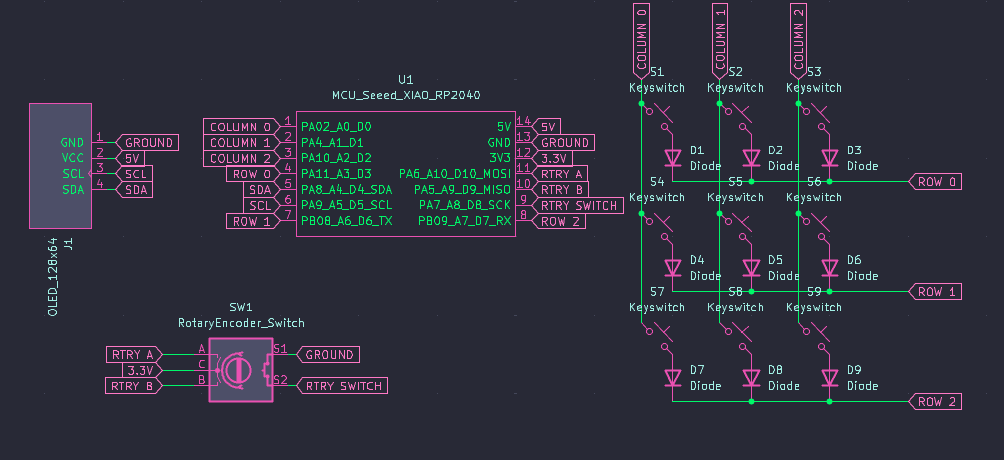Image resolution: width=1004 pixels, height=460 pixels.
Task: Click the SW1 reference text
Action: point(241,308)
